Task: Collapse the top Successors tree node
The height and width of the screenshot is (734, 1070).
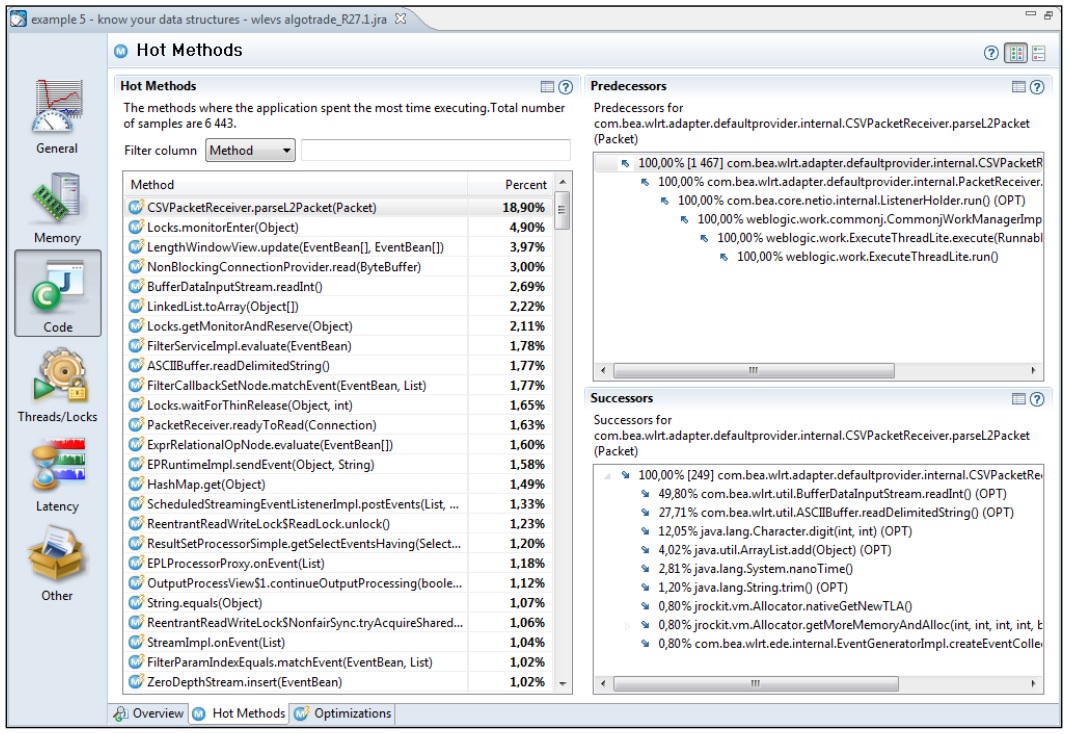Action: 607,475
